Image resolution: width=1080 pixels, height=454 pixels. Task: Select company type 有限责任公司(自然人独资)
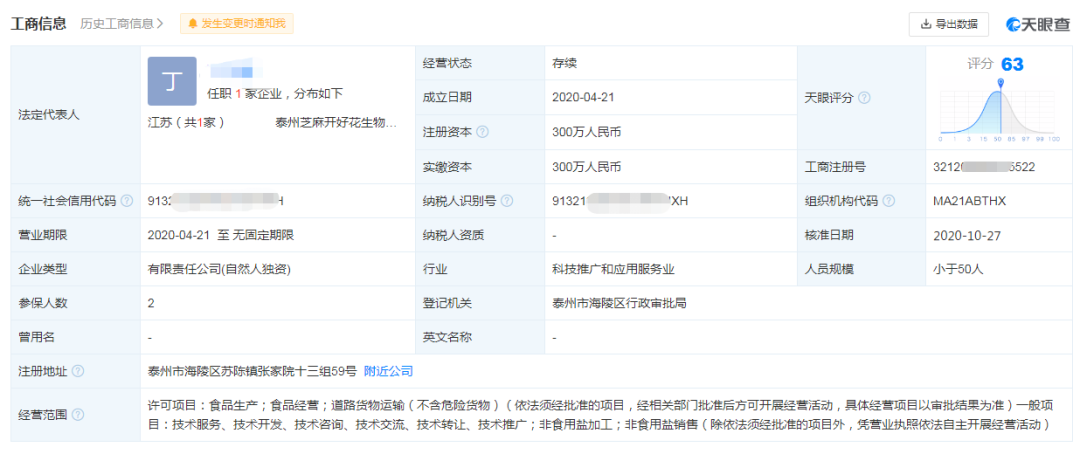pos(219,269)
